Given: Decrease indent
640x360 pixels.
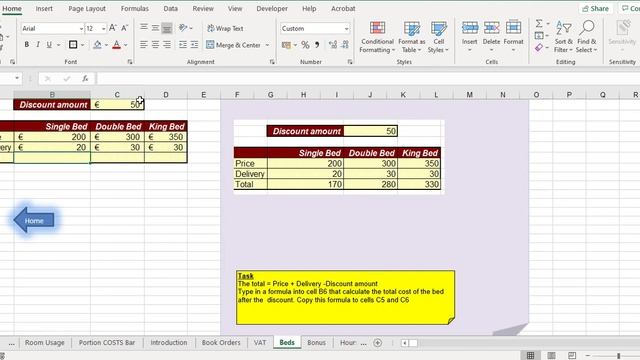Looking at the screenshot, I should click(x=183, y=44).
